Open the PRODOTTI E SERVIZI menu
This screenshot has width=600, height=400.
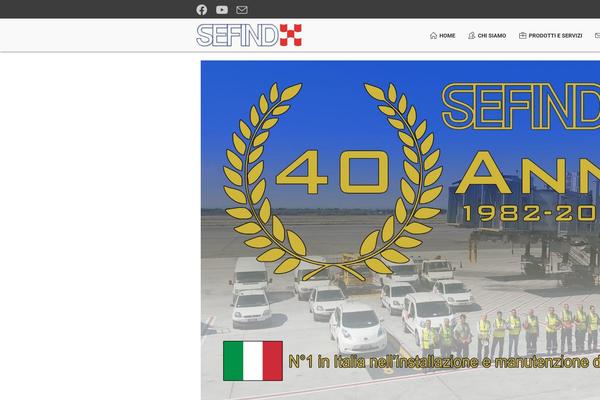pos(551,36)
